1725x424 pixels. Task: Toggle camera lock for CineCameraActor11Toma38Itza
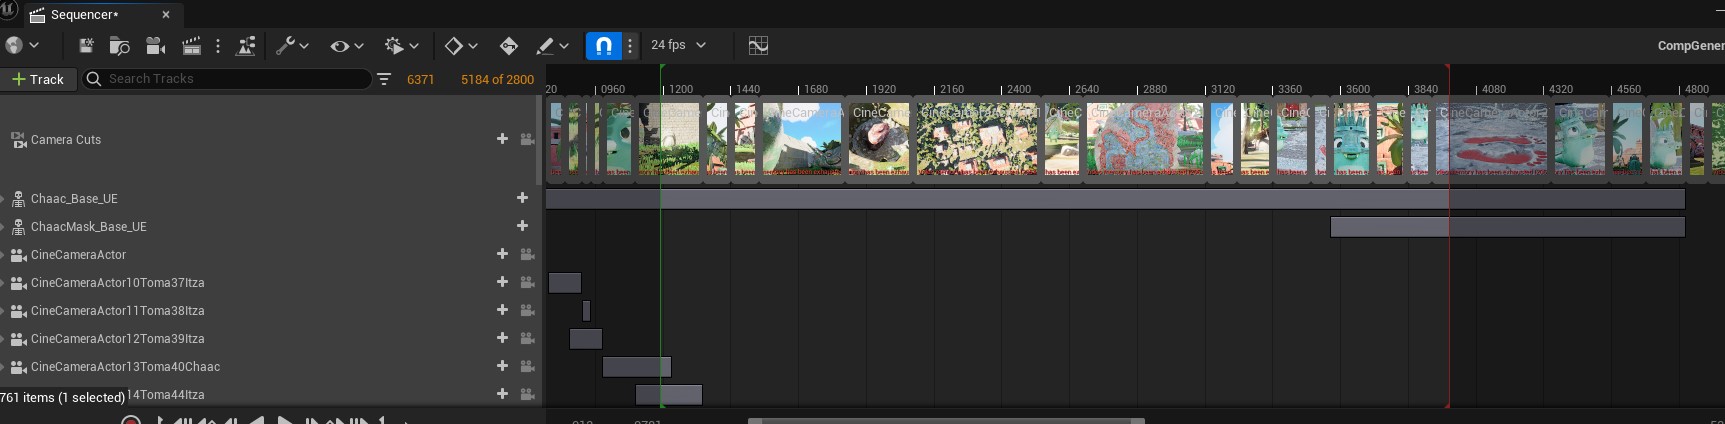[527, 310]
